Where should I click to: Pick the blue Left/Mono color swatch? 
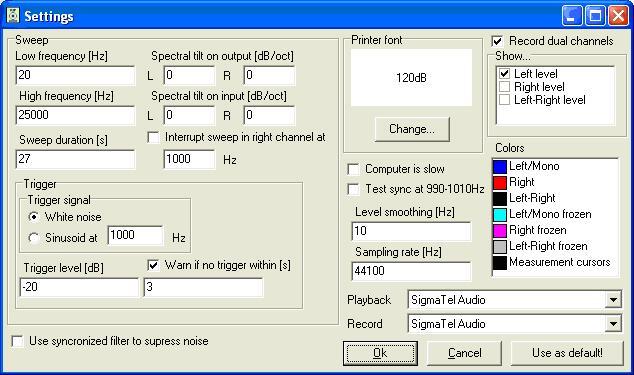pos(500,167)
